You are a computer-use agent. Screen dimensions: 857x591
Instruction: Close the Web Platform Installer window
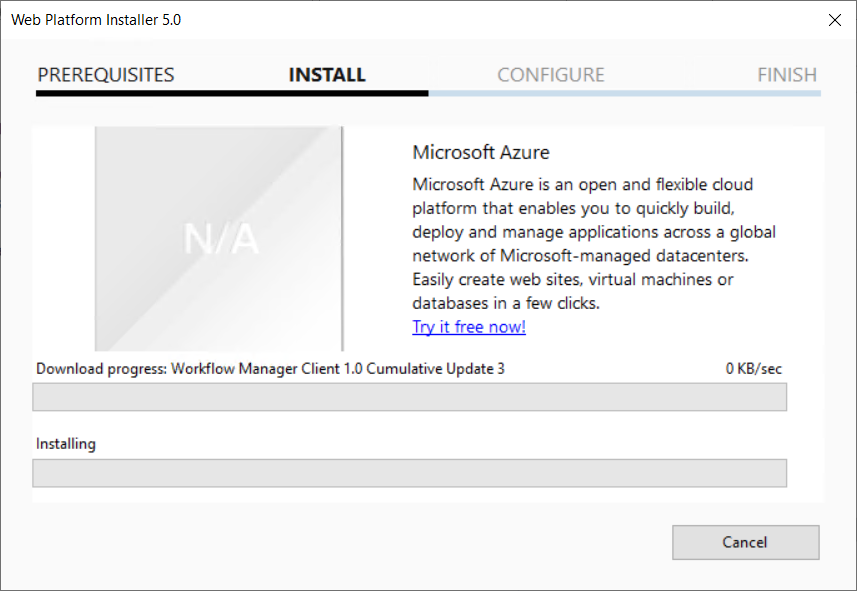point(835,19)
